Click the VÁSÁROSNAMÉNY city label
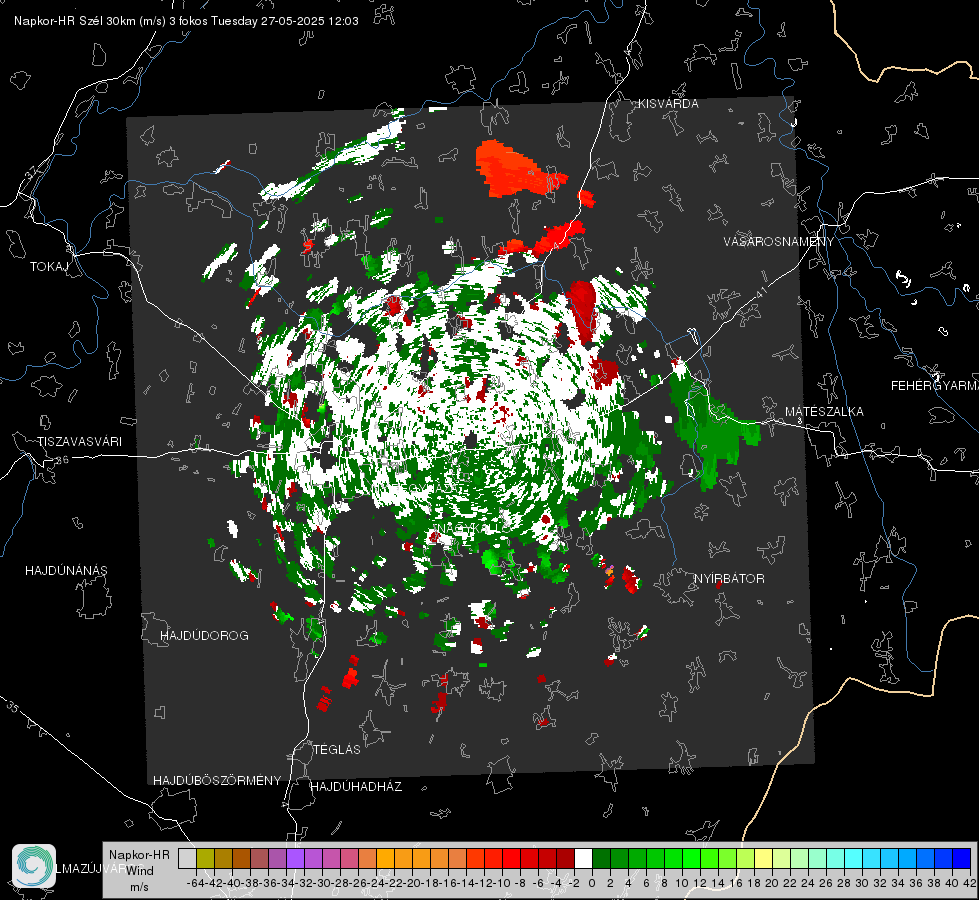Viewport: 979px width, 900px height. pyautogui.click(x=779, y=242)
